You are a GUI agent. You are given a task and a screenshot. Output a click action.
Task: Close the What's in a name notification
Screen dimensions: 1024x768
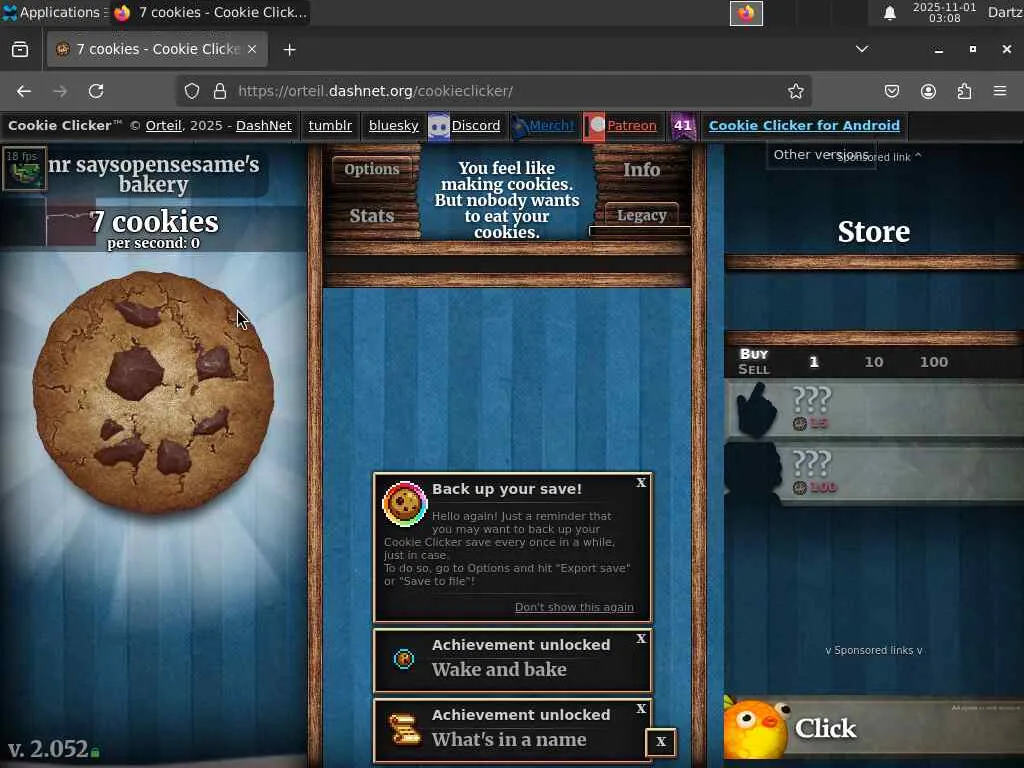pyautogui.click(x=641, y=709)
